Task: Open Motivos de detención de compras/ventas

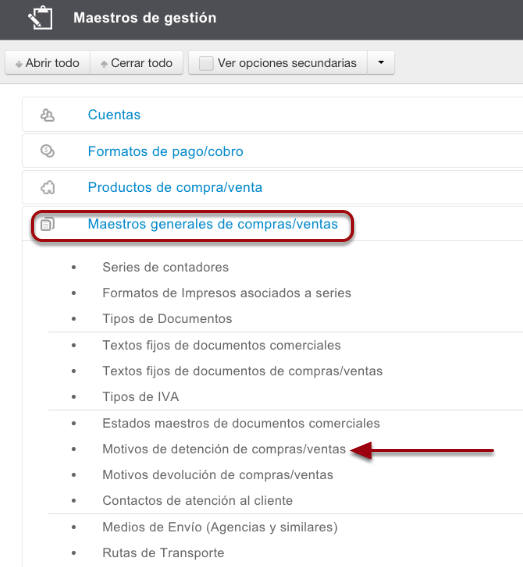Action: pos(224,449)
